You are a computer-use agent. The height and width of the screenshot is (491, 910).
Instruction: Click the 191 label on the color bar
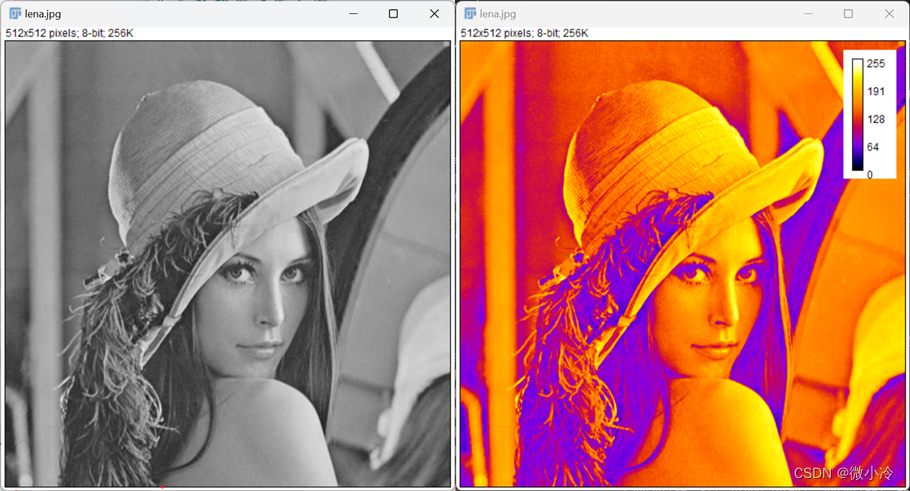[876, 91]
